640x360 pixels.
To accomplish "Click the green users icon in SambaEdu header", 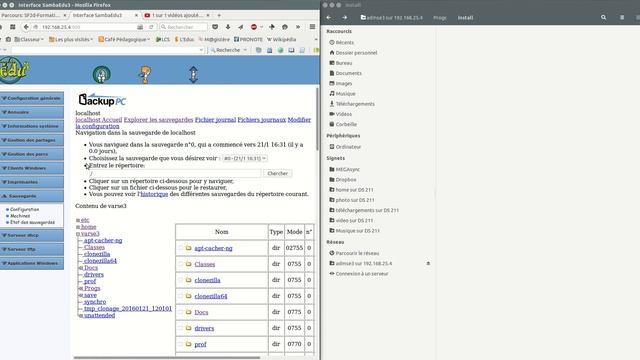I will [x=102, y=75].
